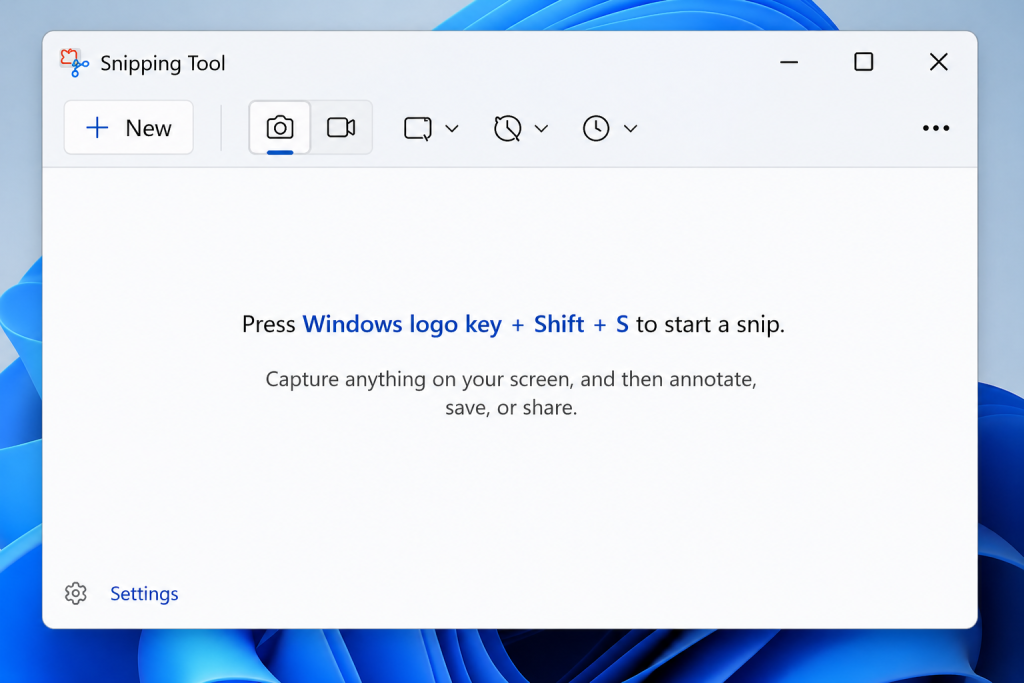Screen dimensions: 1024x683
Task: Expand the snipping mode dropdown
Action: (453, 128)
